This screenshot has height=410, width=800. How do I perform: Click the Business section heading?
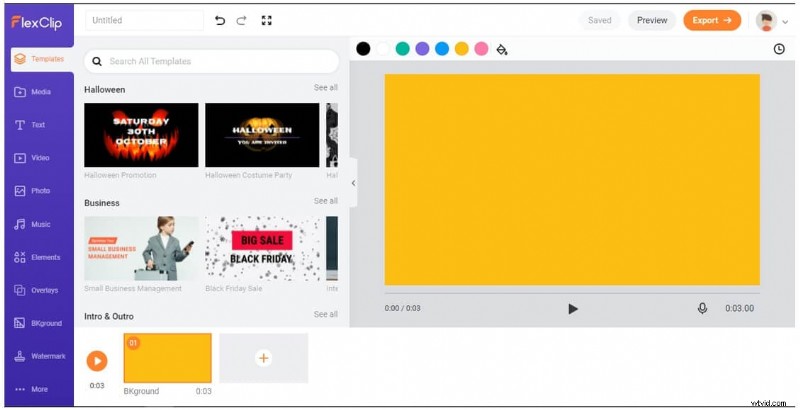coord(102,203)
